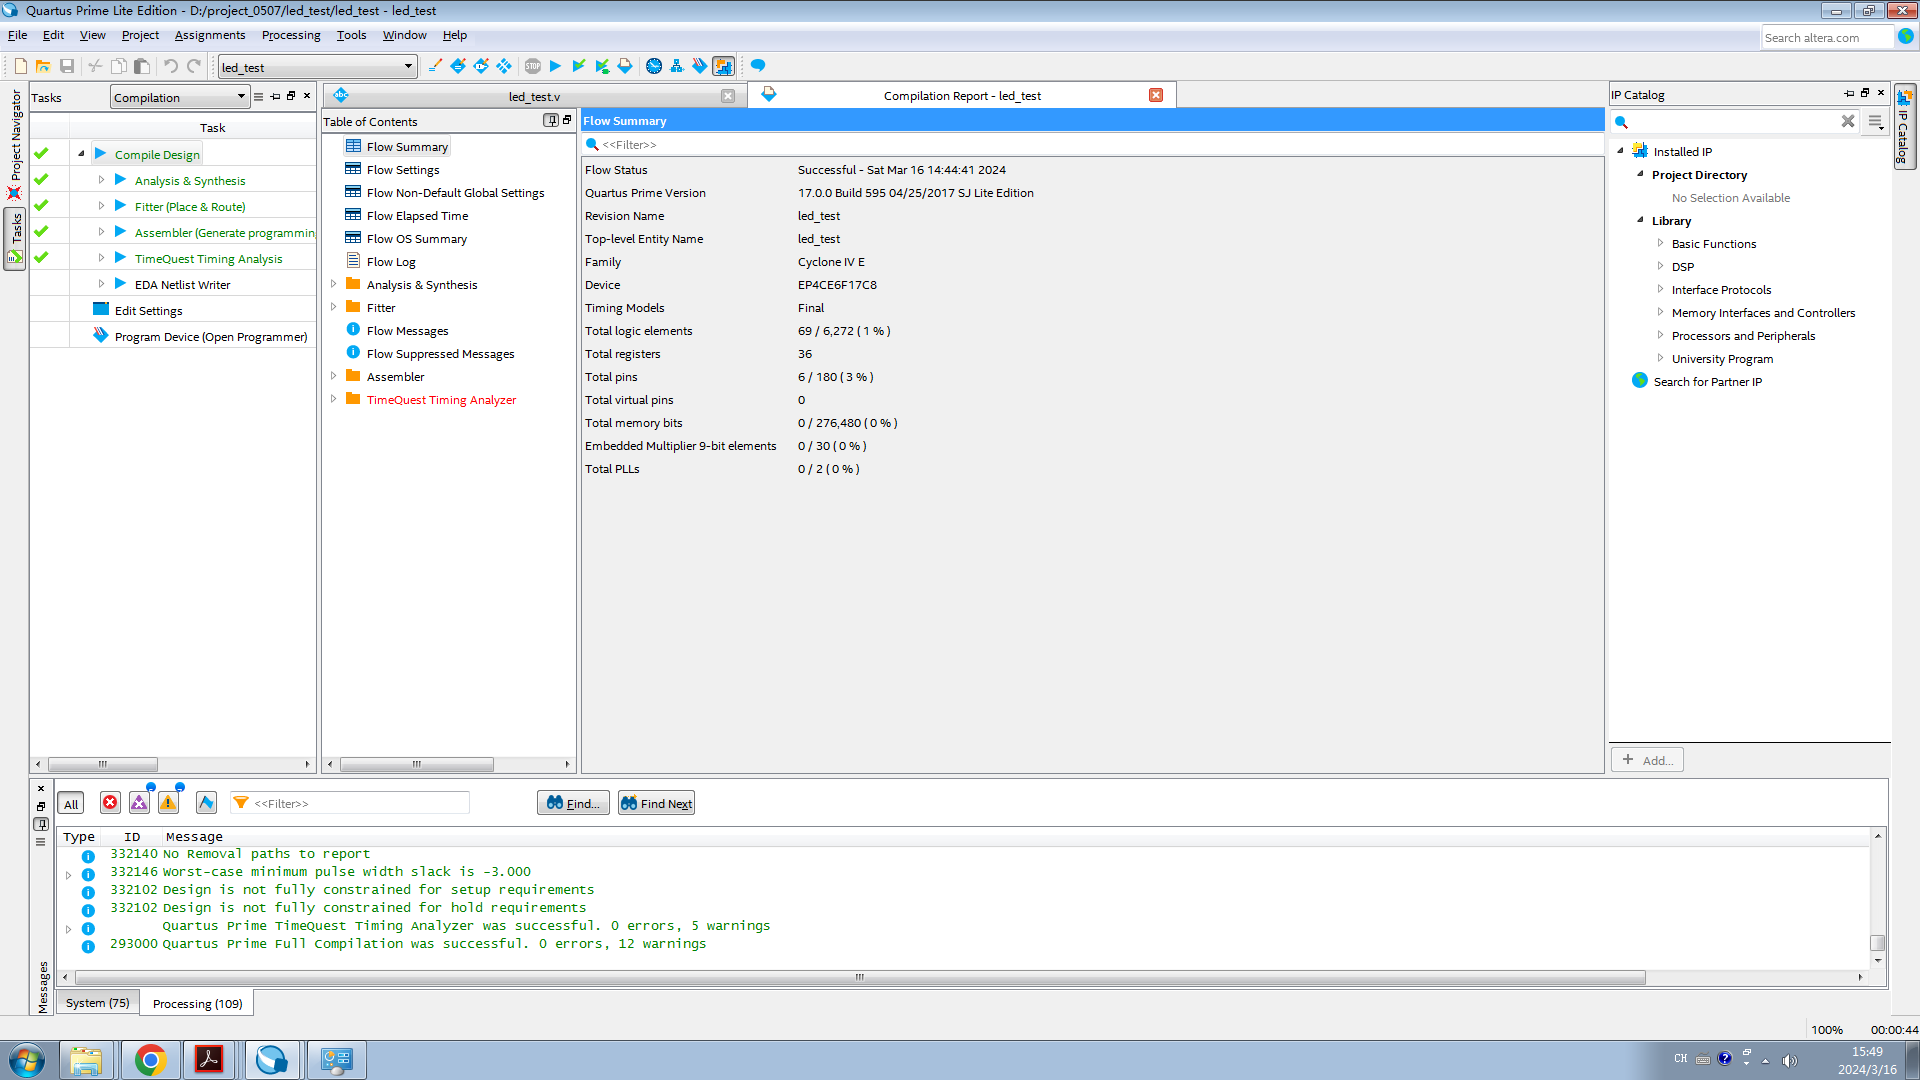The height and width of the screenshot is (1080, 1920).
Task: Select Flow Log report item
Action: [390, 261]
